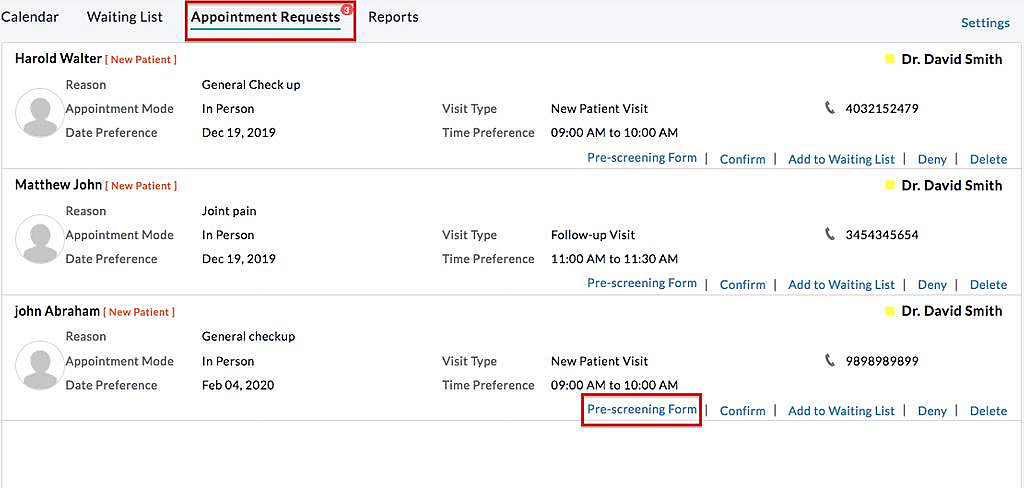Deny Matthew John's appointment request
The width and height of the screenshot is (1024, 488).
[932, 285]
